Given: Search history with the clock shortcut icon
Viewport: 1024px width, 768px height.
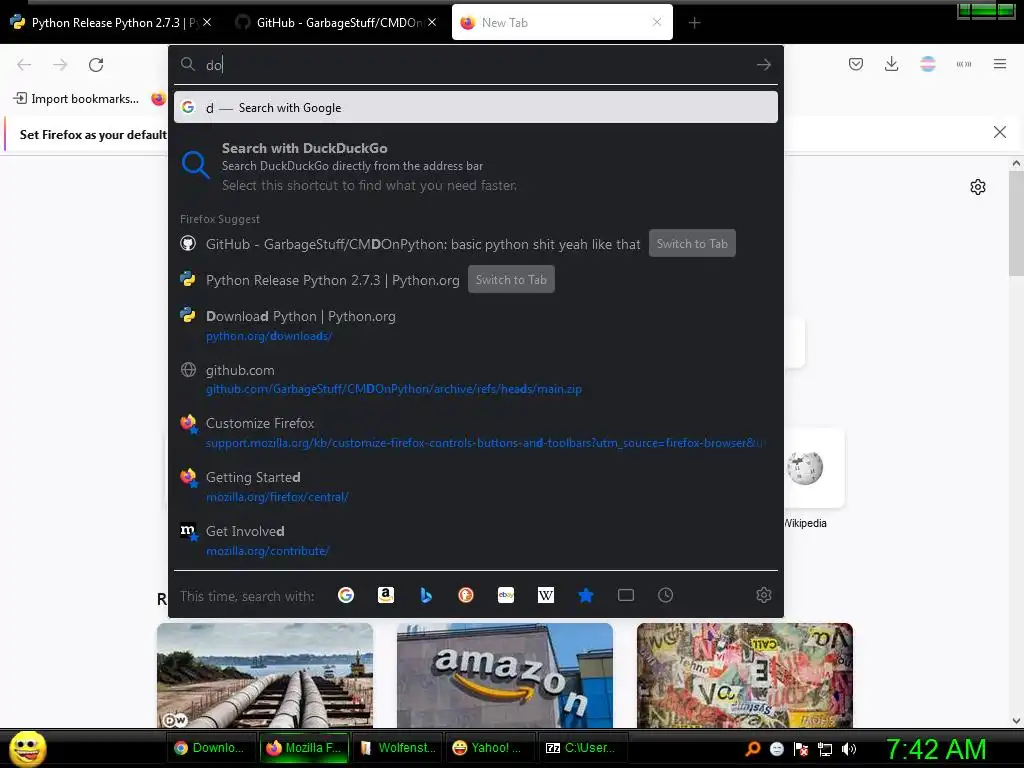Looking at the screenshot, I should click(x=665, y=595).
